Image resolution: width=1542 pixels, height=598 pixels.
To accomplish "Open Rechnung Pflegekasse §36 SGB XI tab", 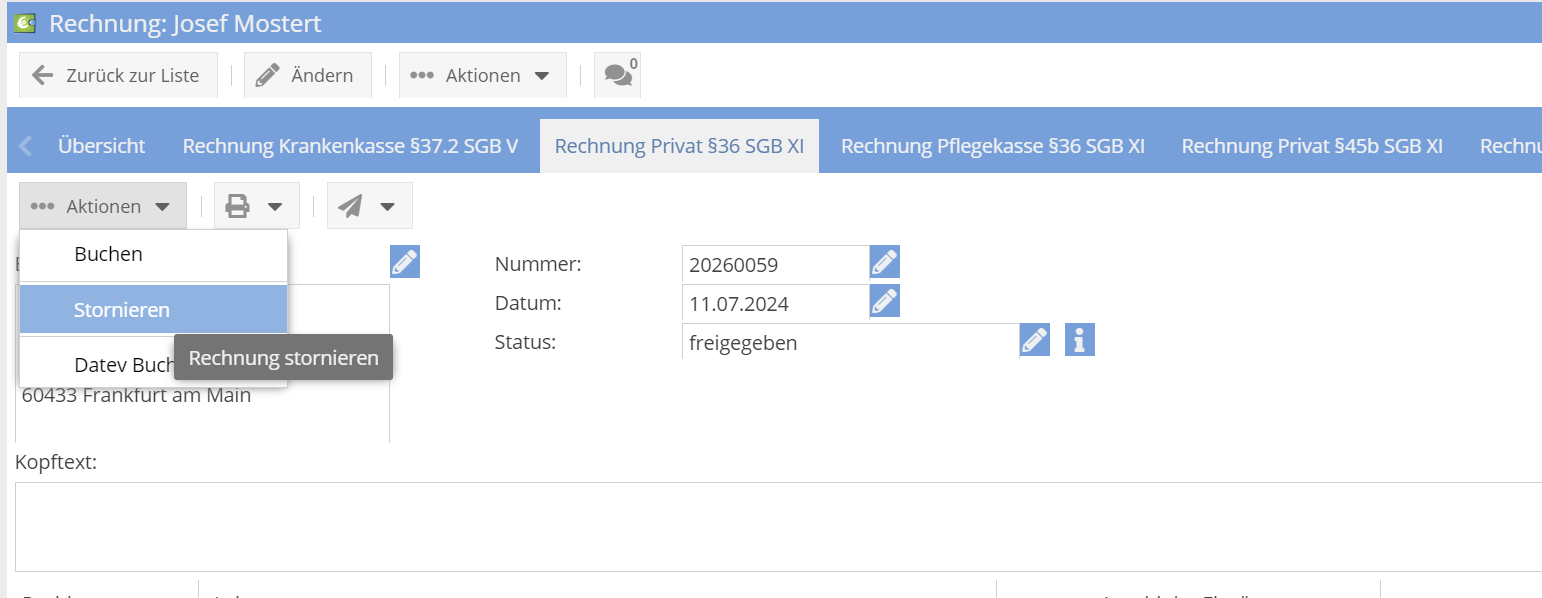I will [x=992, y=146].
